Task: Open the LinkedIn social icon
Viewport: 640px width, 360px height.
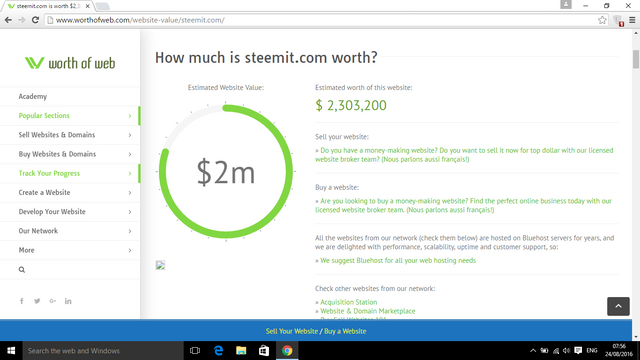Action: pos(68,301)
